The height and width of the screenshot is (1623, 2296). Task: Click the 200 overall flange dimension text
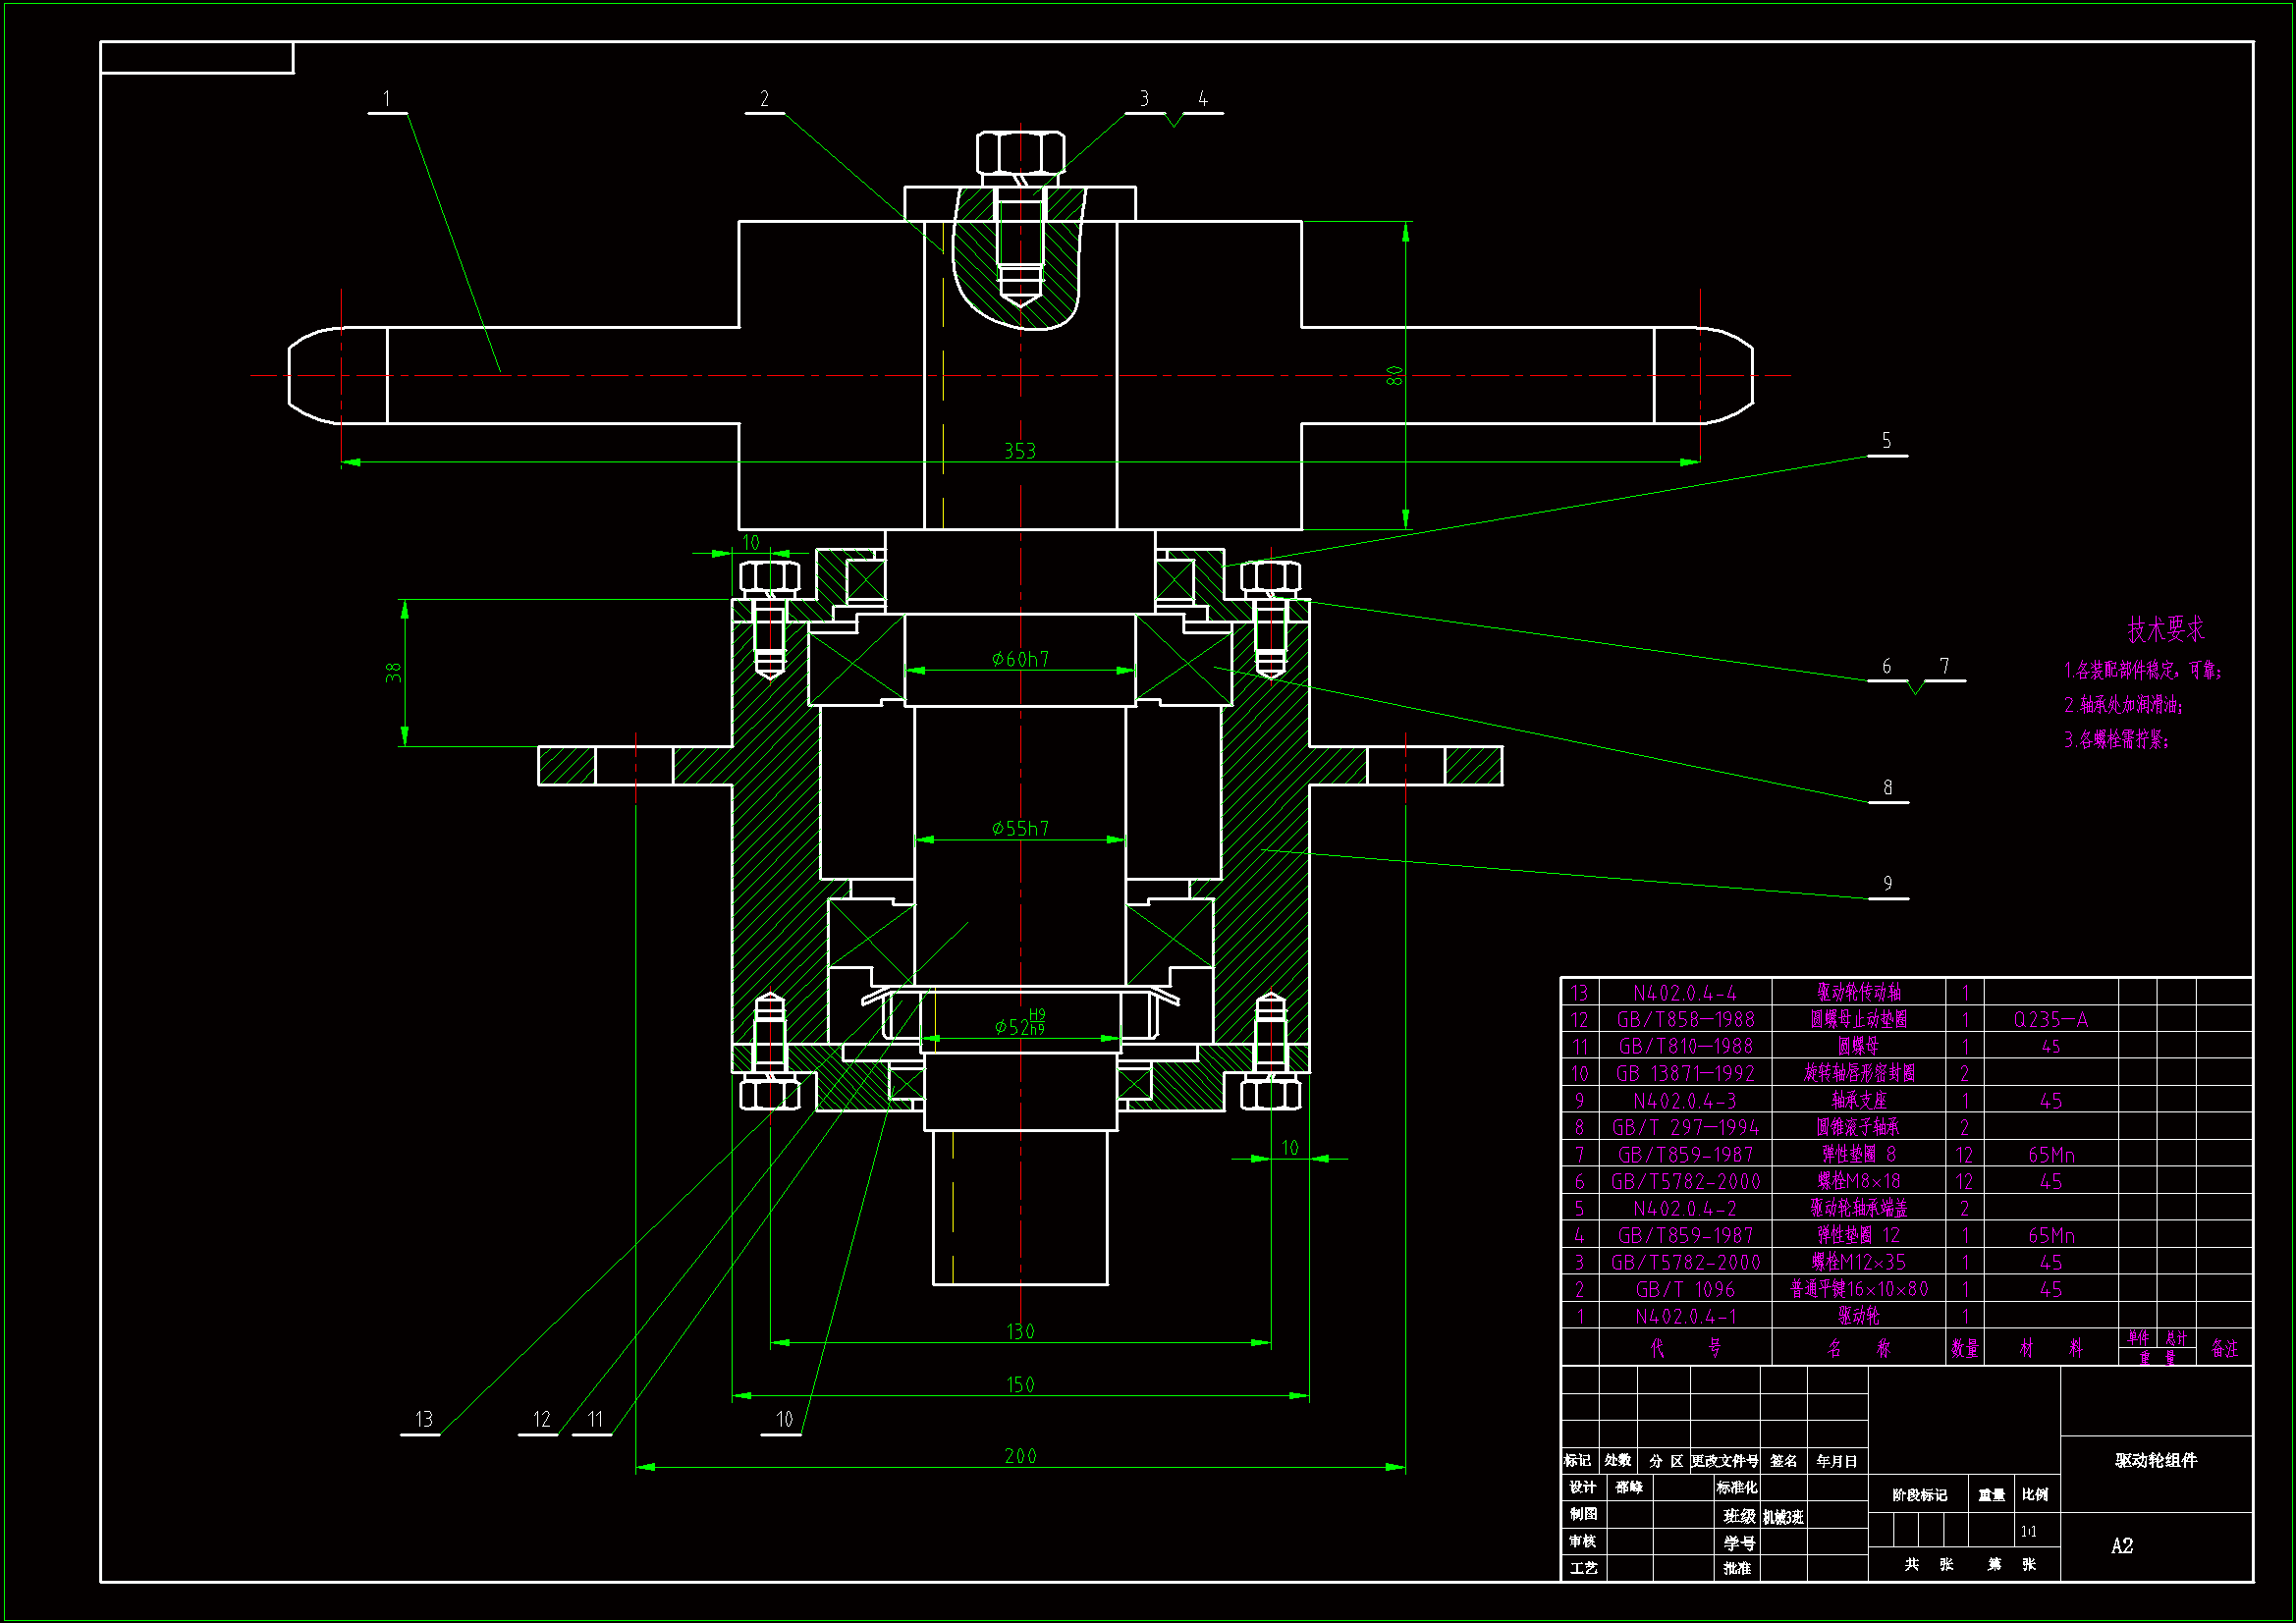pos(1020,1456)
